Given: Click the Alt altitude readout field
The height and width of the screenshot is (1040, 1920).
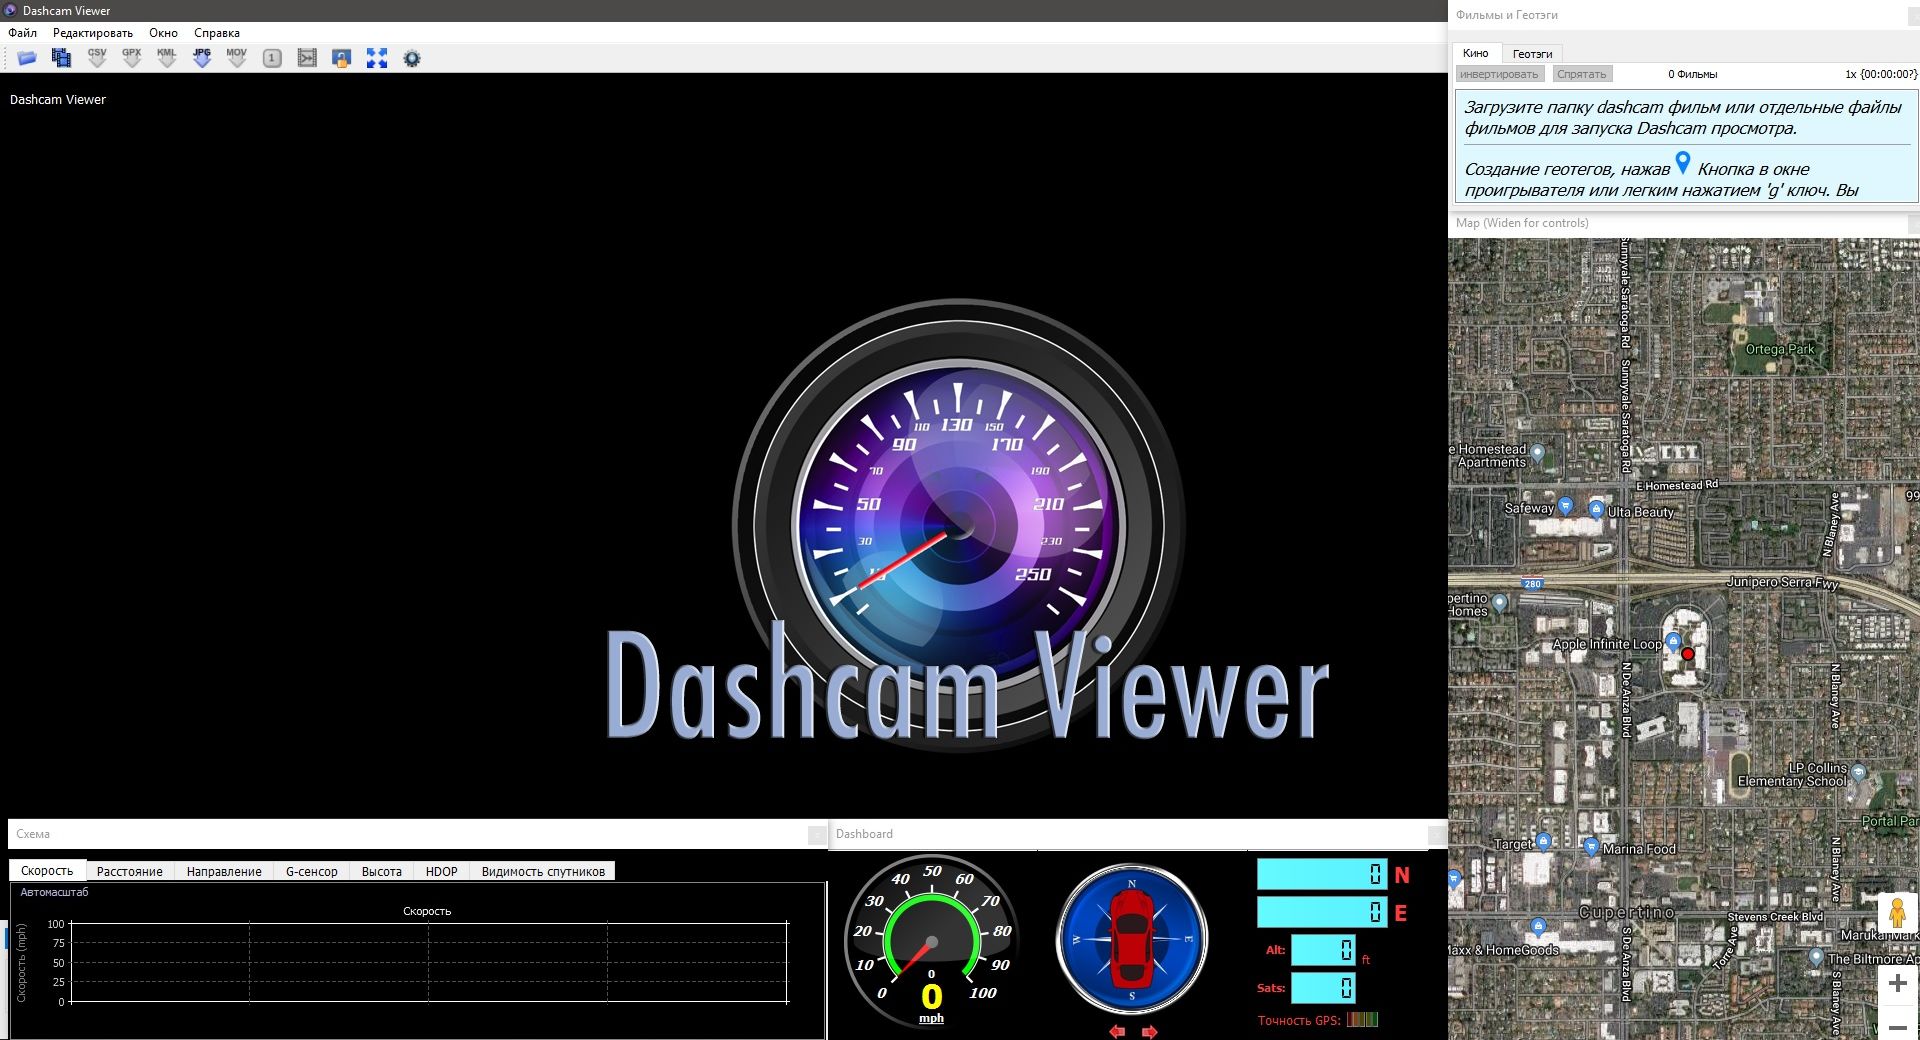Looking at the screenshot, I should click(1323, 950).
